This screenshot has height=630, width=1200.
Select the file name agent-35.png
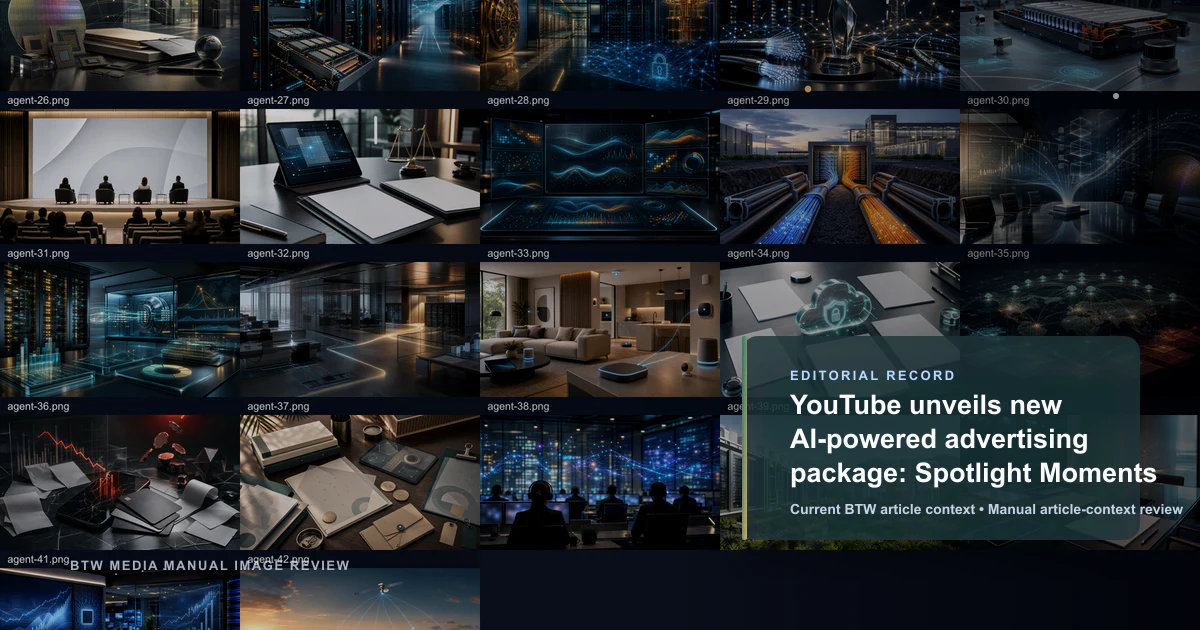click(998, 253)
